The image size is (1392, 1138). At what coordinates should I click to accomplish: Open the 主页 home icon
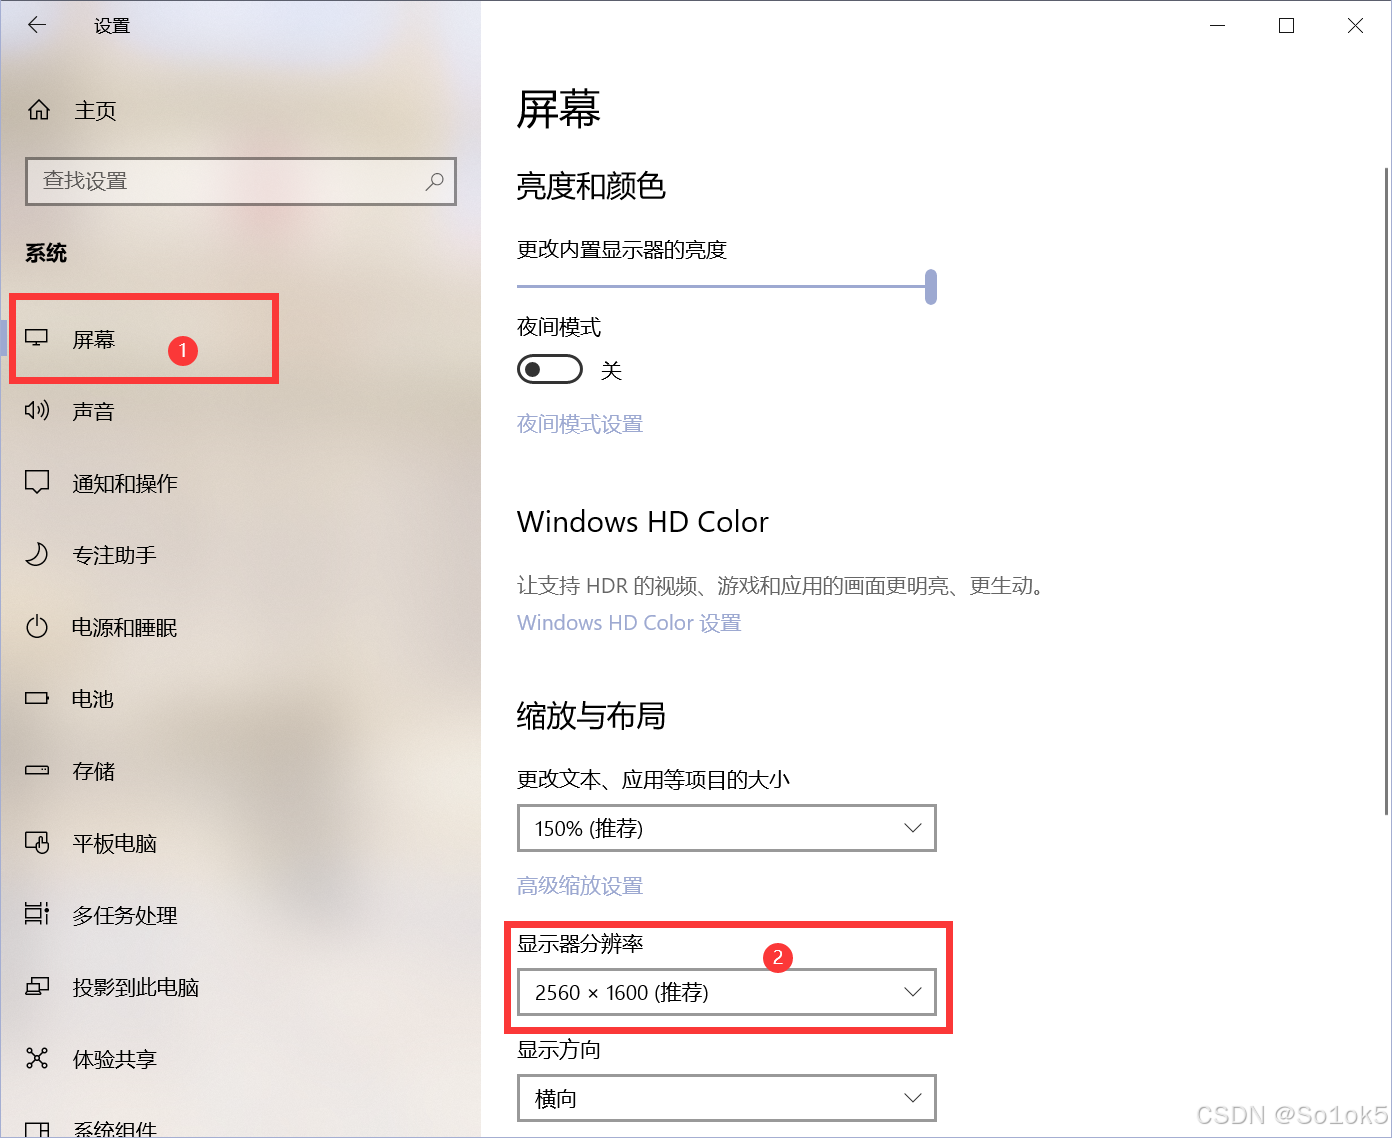tap(39, 110)
